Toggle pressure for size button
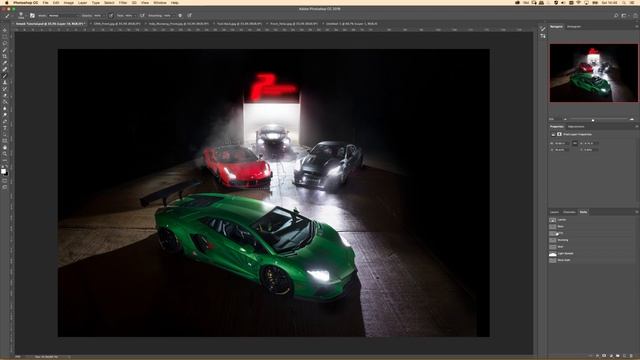Screen dimensions: 640x360 (189, 16)
